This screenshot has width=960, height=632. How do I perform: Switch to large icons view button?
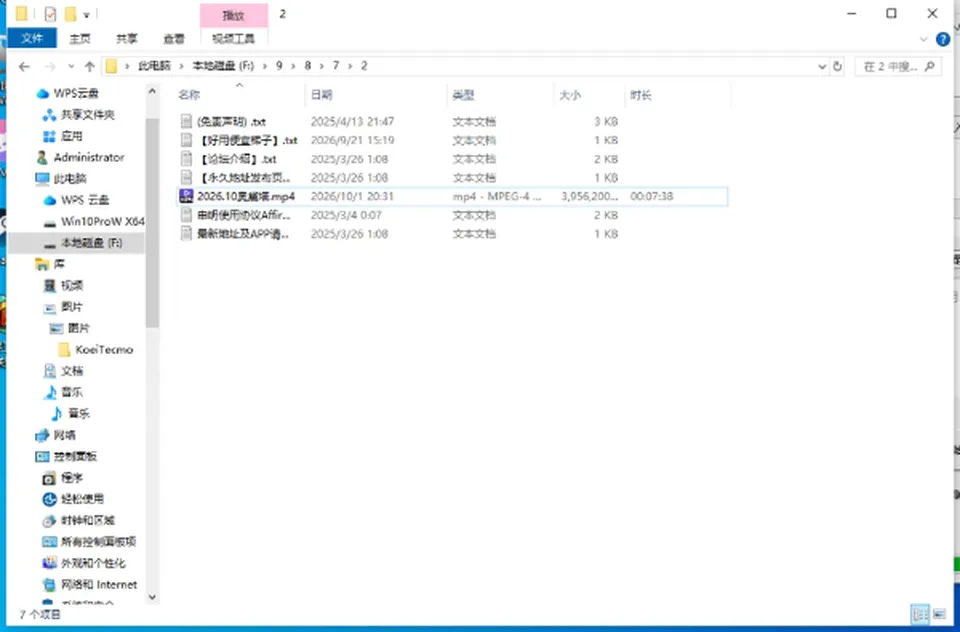pos(940,614)
